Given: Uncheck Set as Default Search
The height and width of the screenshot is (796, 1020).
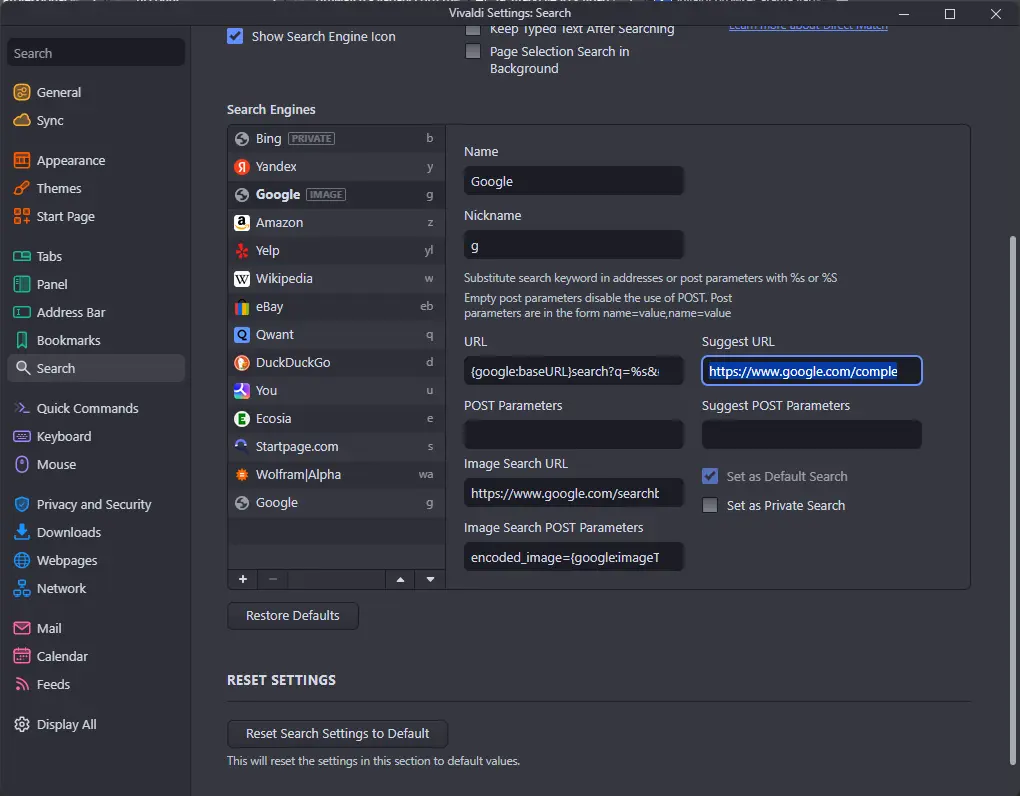Looking at the screenshot, I should coord(710,476).
